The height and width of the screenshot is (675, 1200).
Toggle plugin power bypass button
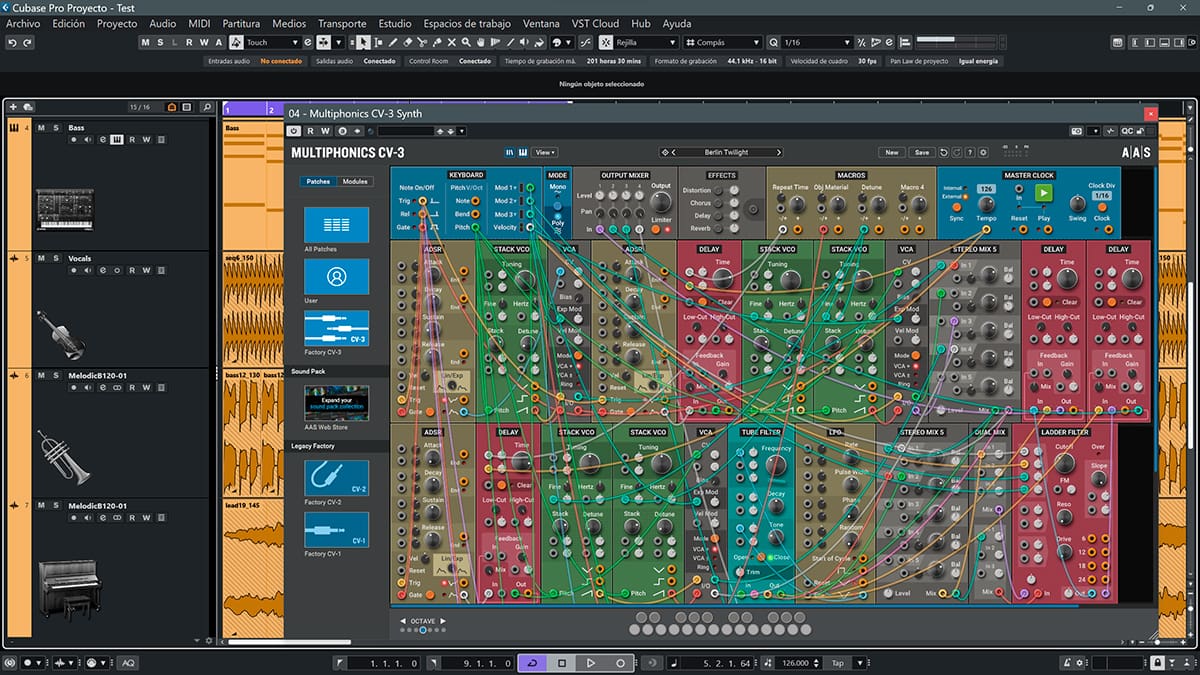point(295,131)
